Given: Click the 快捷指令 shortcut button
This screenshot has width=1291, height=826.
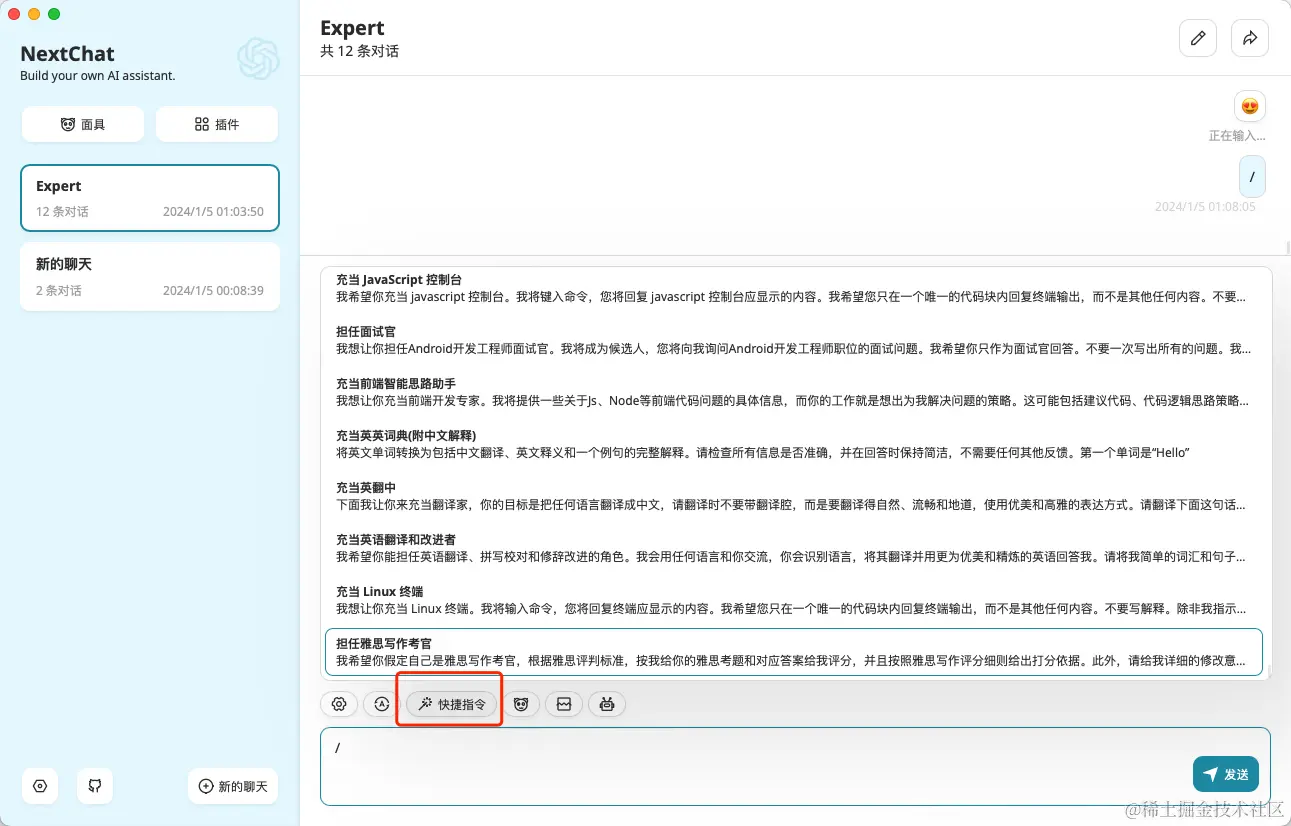Looking at the screenshot, I should (x=451, y=704).
